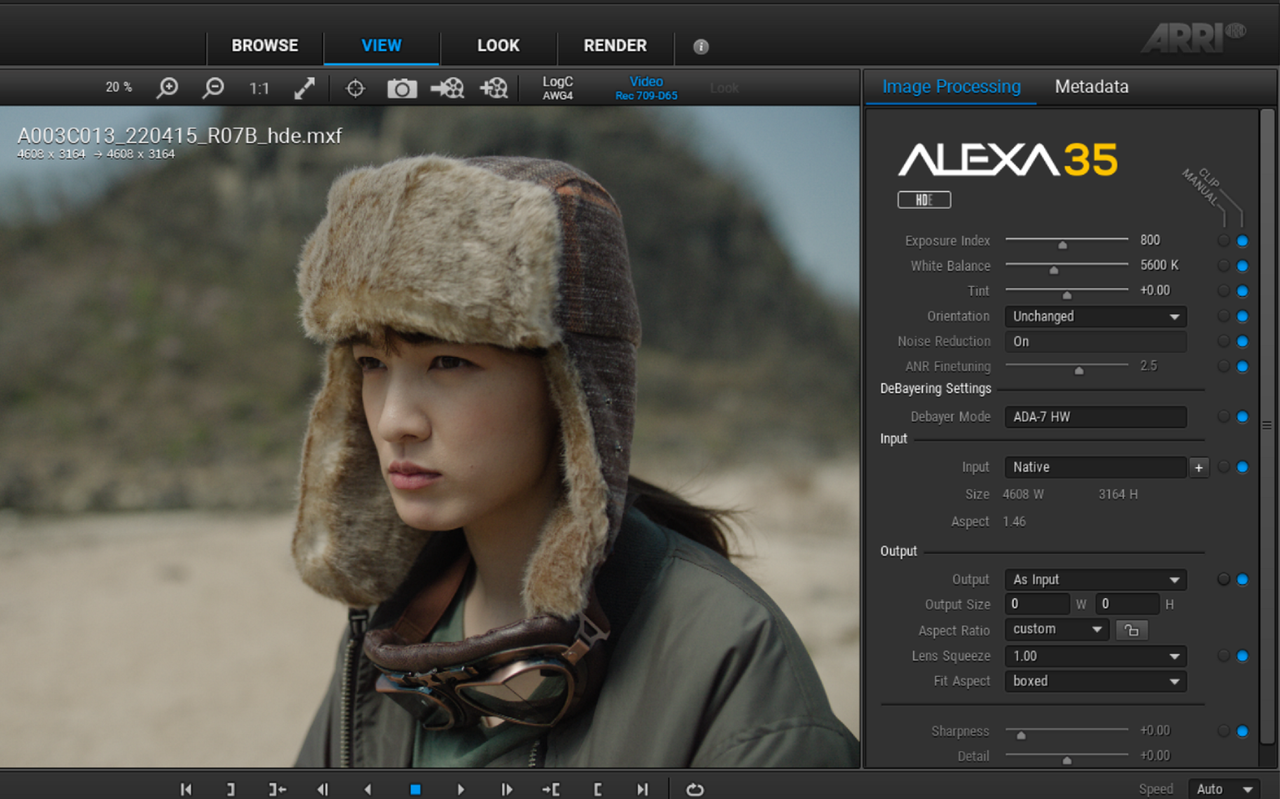This screenshot has height=799, width=1280.
Task: Expand the Output dropdown showing As Input
Action: tap(1095, 579)
